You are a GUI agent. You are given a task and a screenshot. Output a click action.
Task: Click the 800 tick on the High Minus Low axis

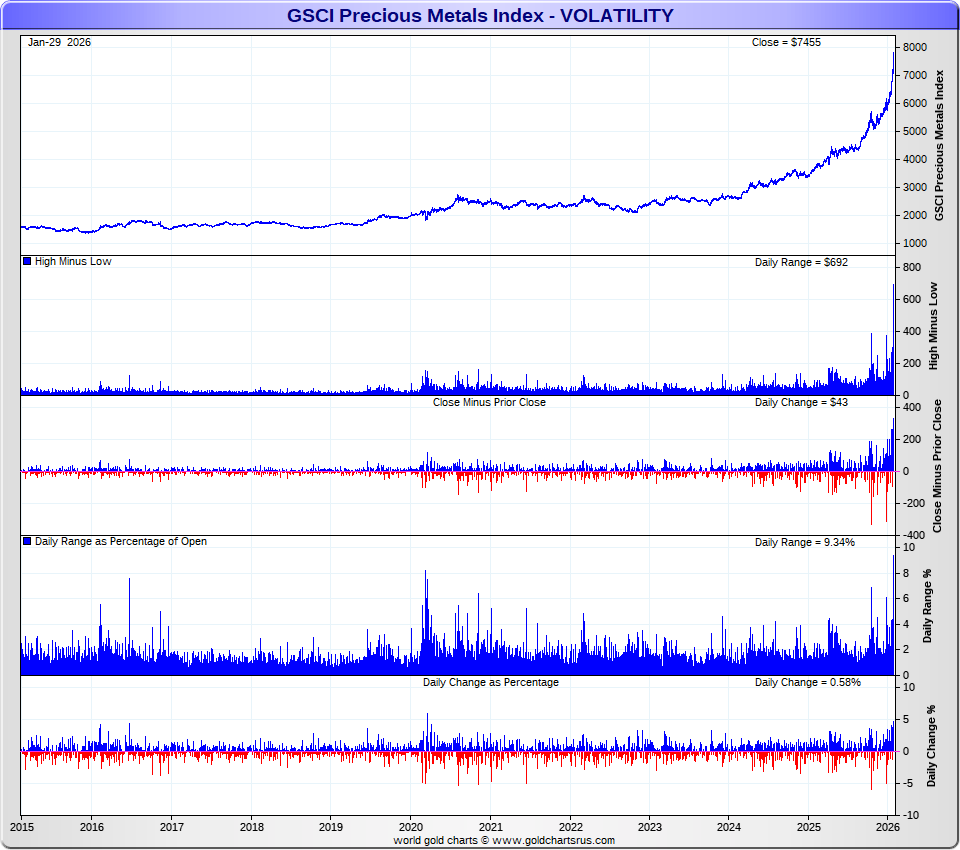(912, 267)
